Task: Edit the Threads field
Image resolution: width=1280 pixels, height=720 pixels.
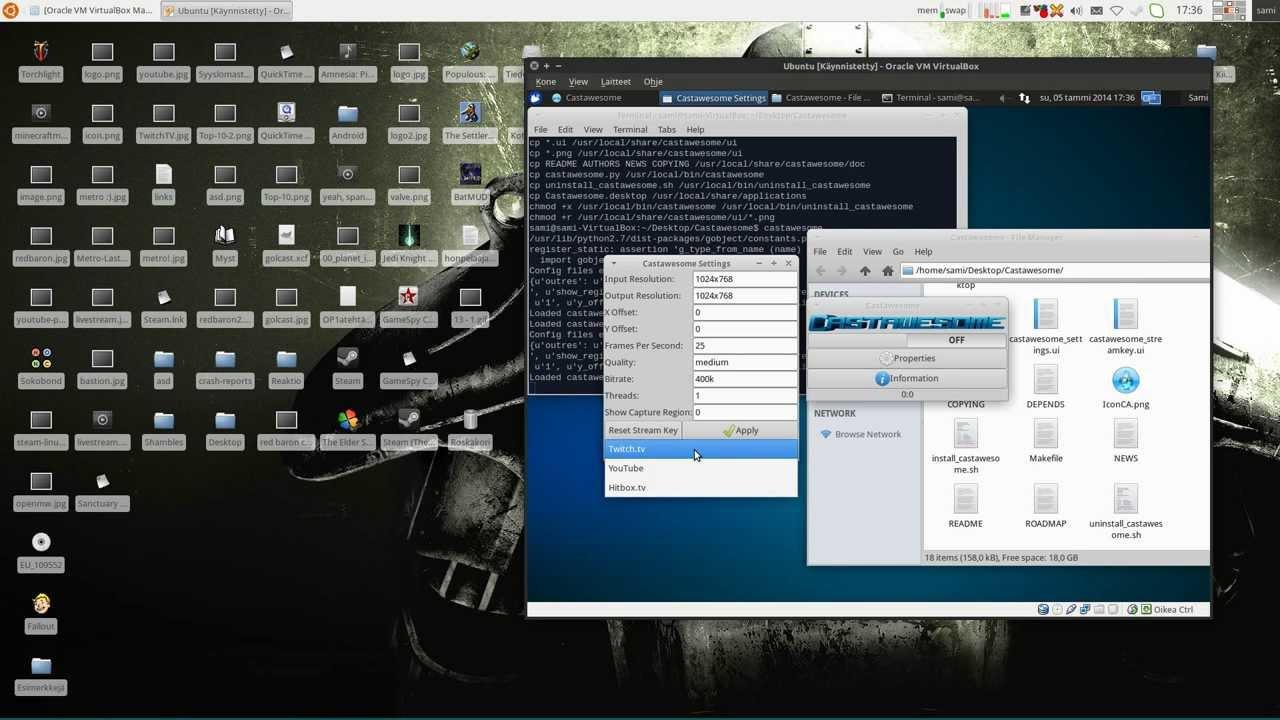Action: click(745, 396)
